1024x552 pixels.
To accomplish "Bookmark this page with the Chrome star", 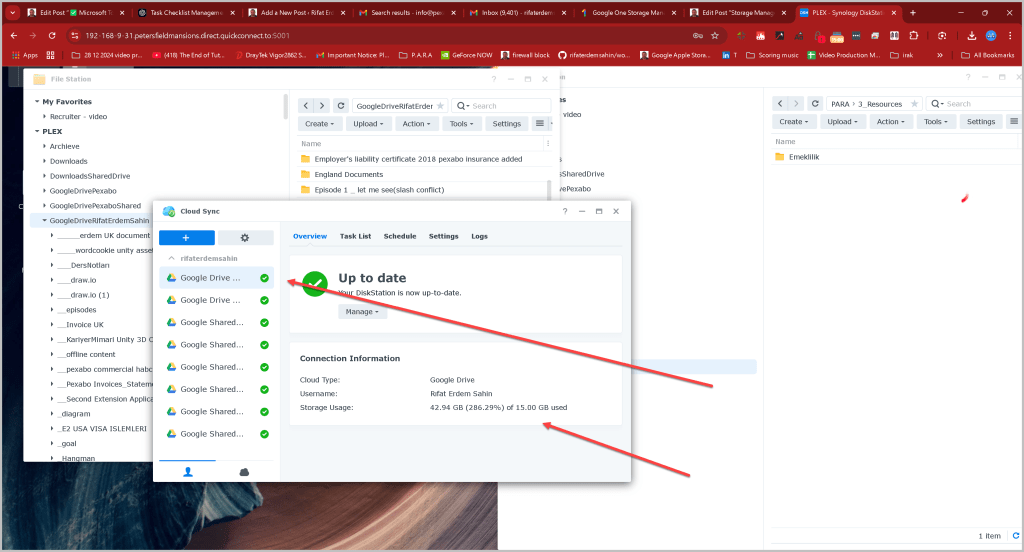I will 715,35.
